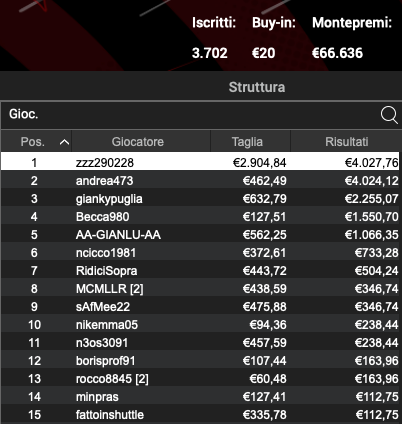Select player borisprof91 row

[200, 361]
